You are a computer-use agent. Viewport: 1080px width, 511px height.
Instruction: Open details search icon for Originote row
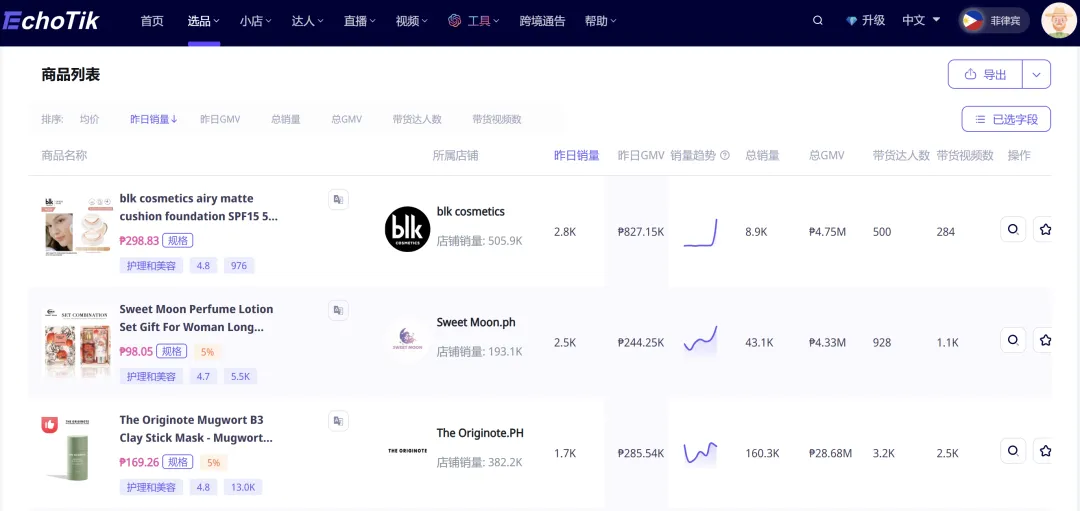tap(1013, 451)
